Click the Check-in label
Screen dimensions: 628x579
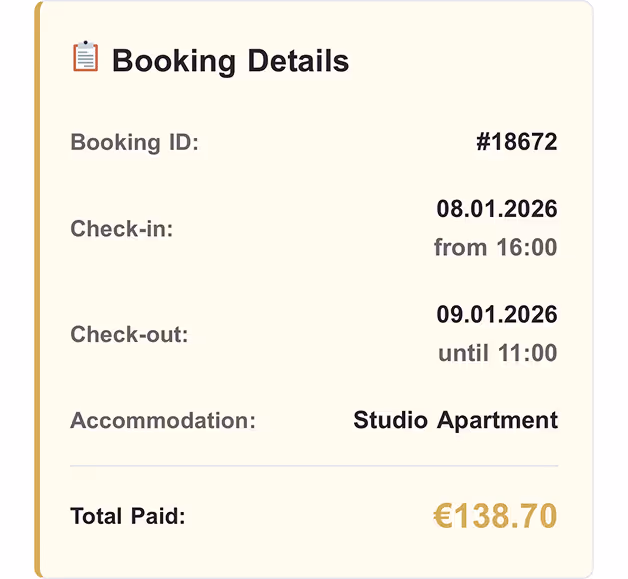122,229
